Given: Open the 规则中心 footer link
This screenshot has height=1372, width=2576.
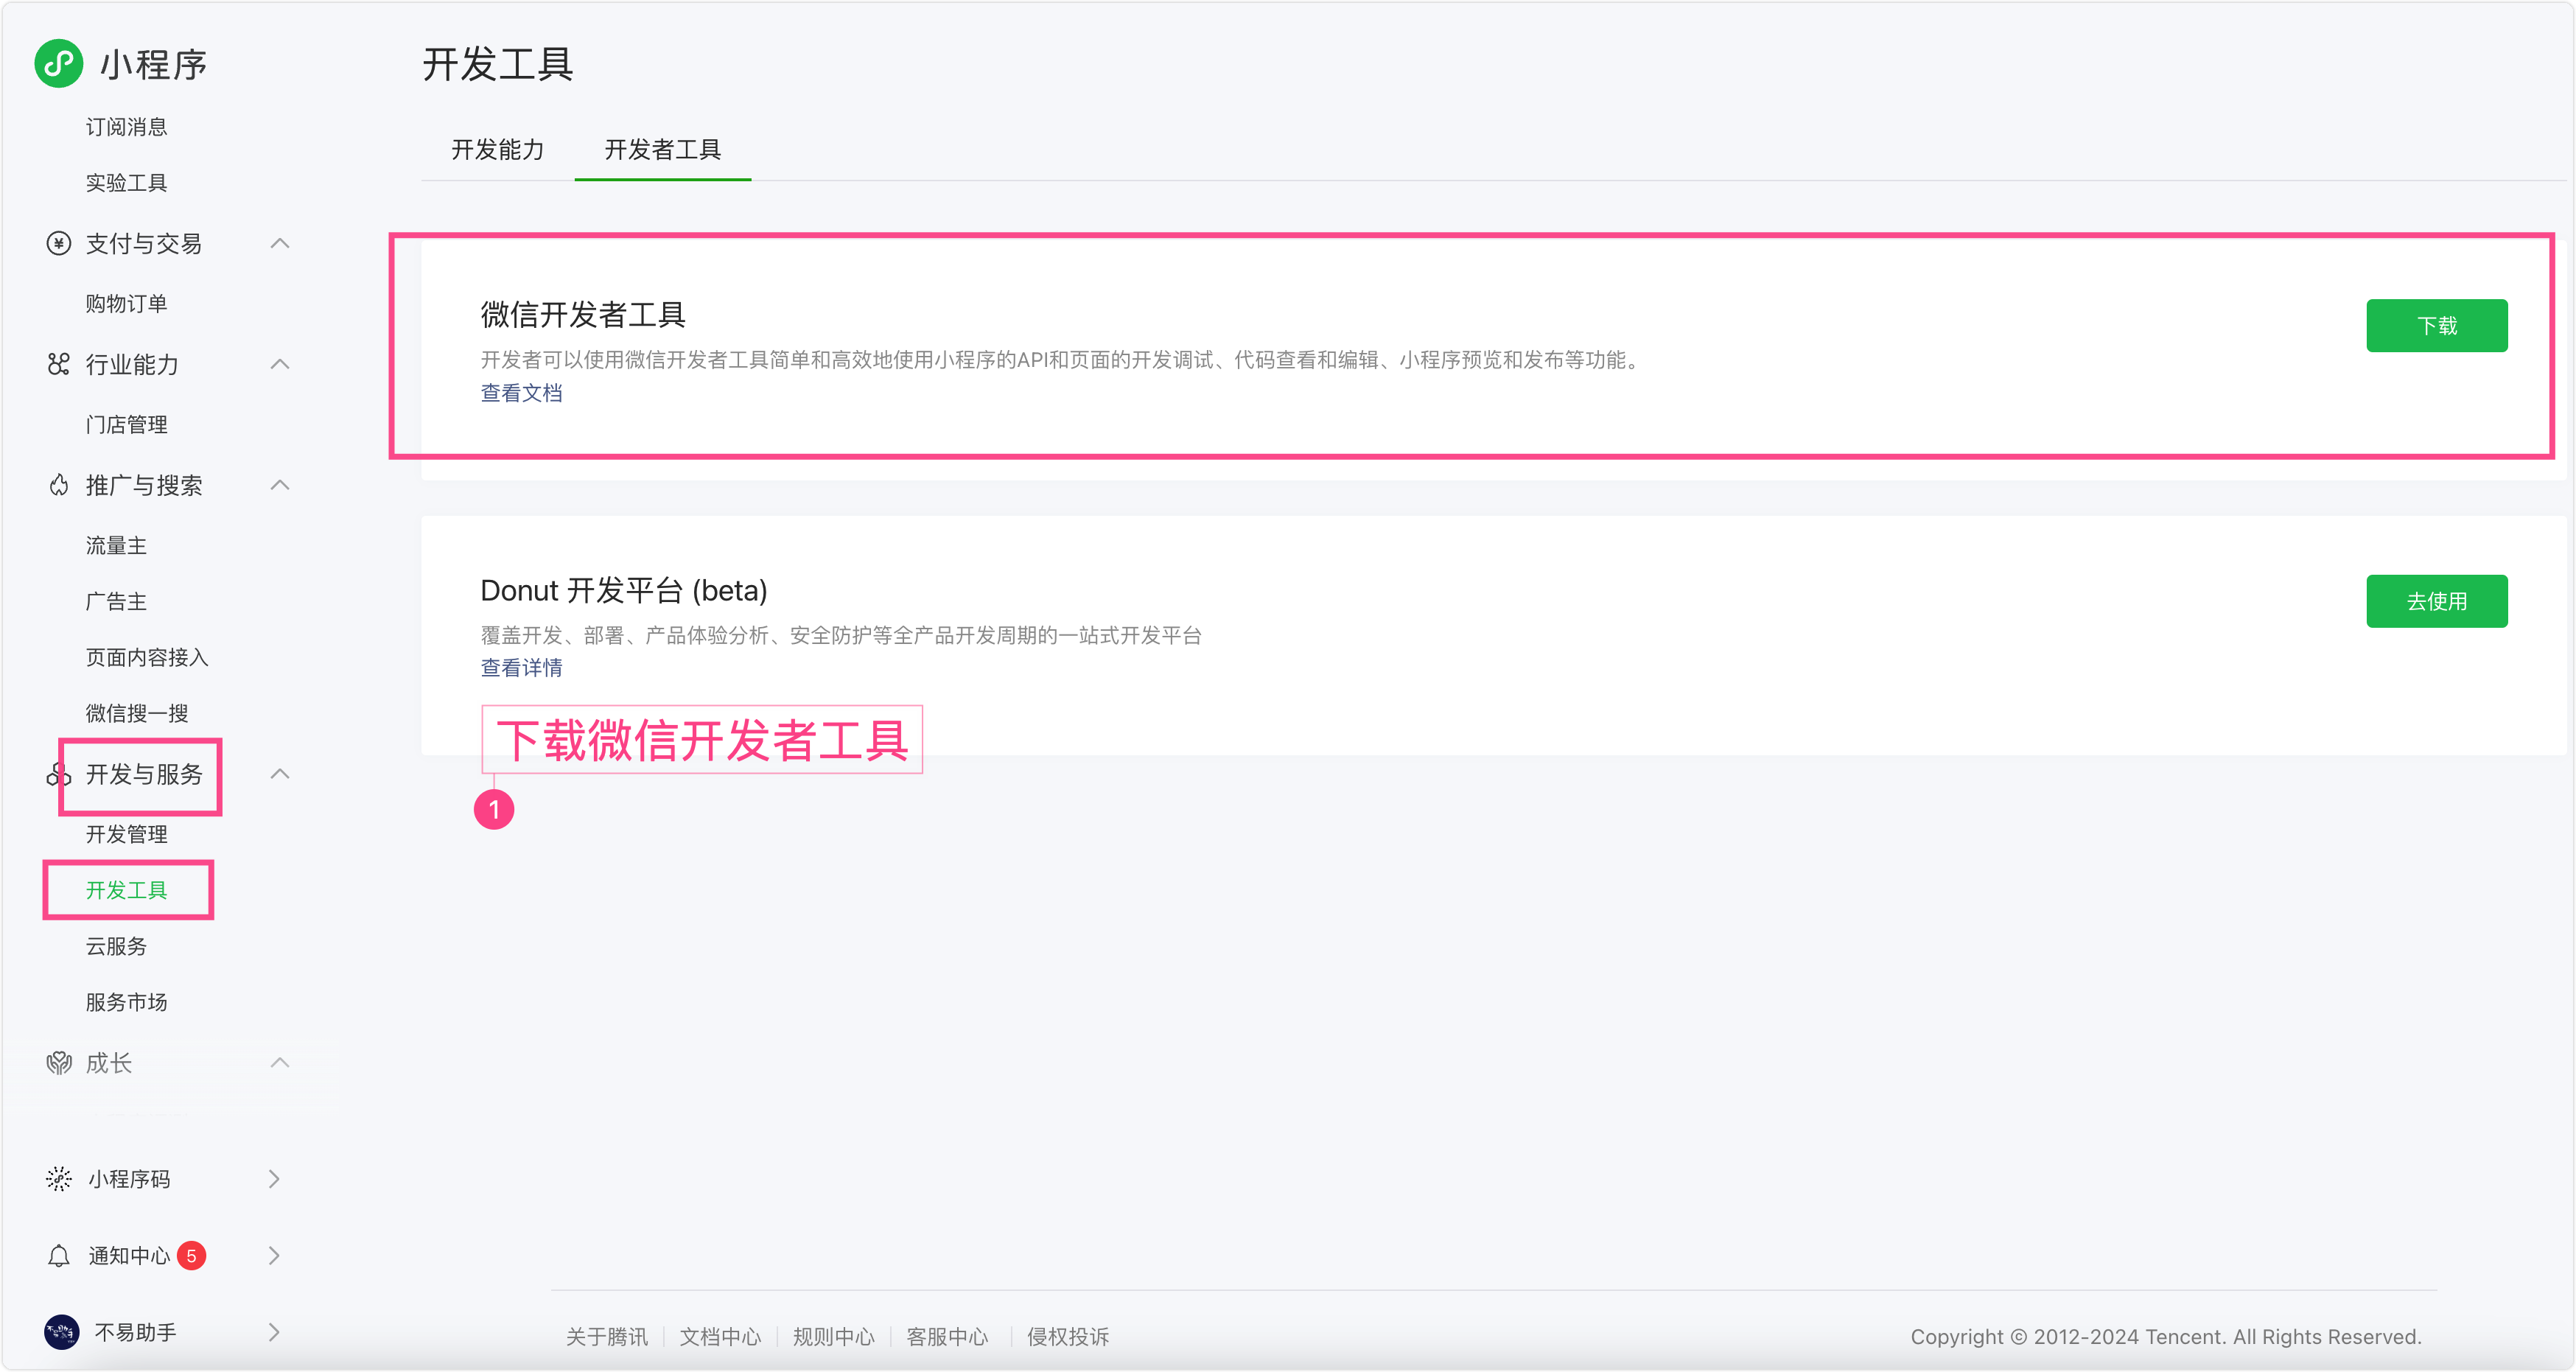Looking at the screenshot, I should pyautogui.click(x=833, y=1337).
